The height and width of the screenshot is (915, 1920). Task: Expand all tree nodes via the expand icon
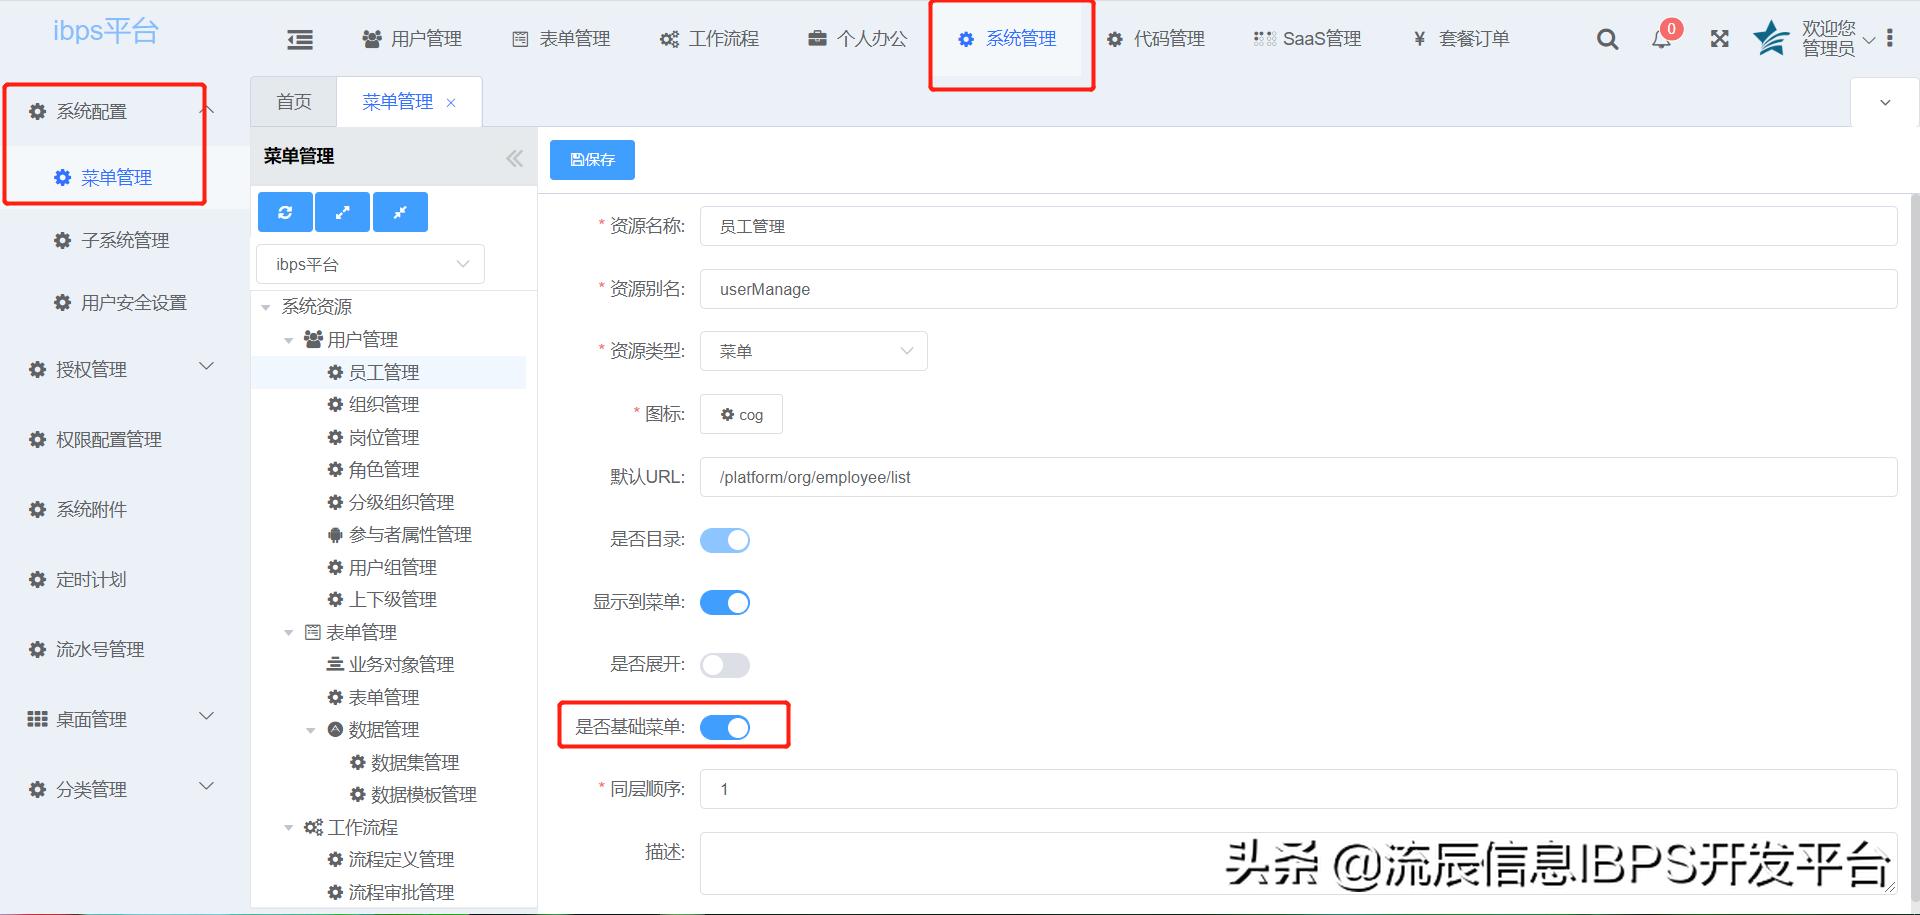click(x=342, y=212)
